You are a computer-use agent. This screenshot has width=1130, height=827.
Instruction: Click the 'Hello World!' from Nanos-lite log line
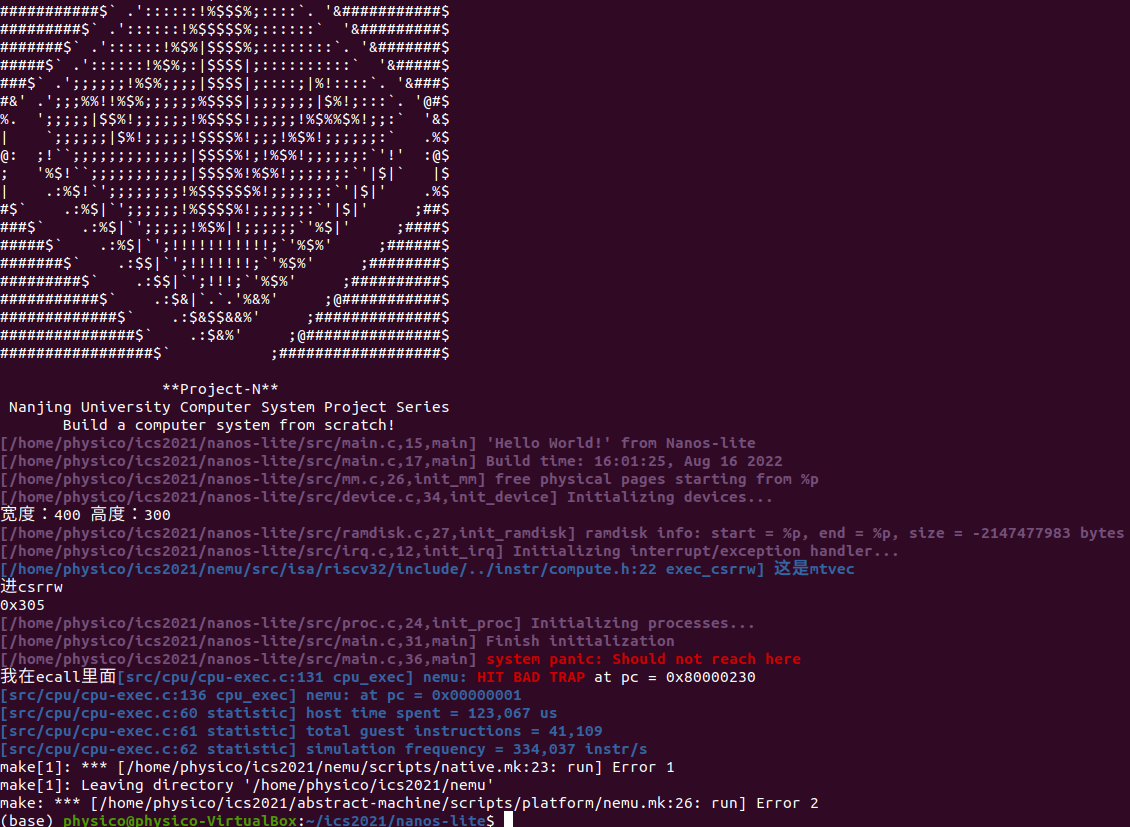378,443
